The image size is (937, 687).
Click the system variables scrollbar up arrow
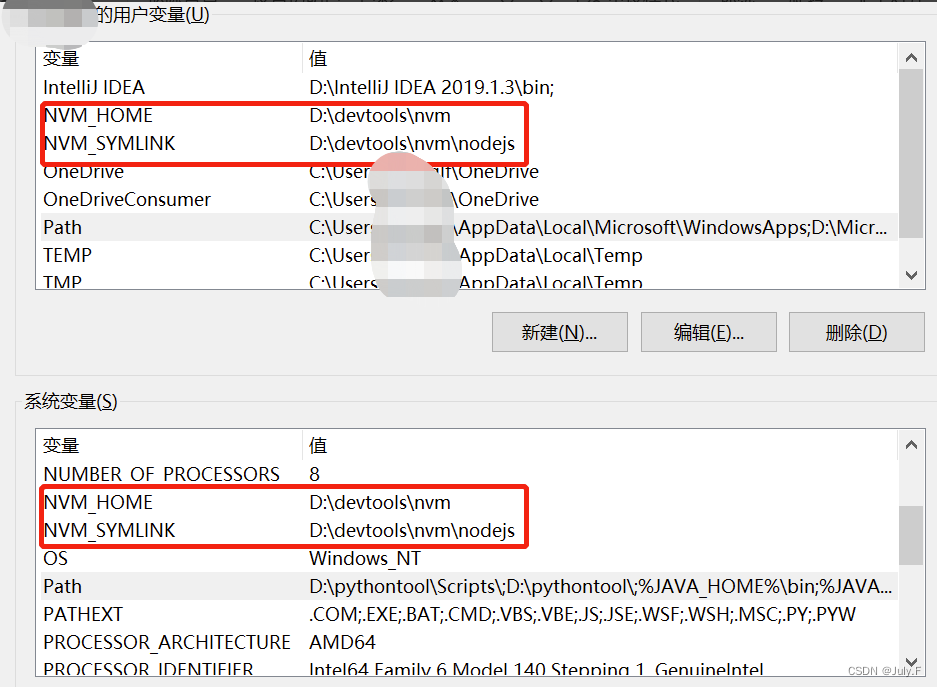click(x=911, y=444)
